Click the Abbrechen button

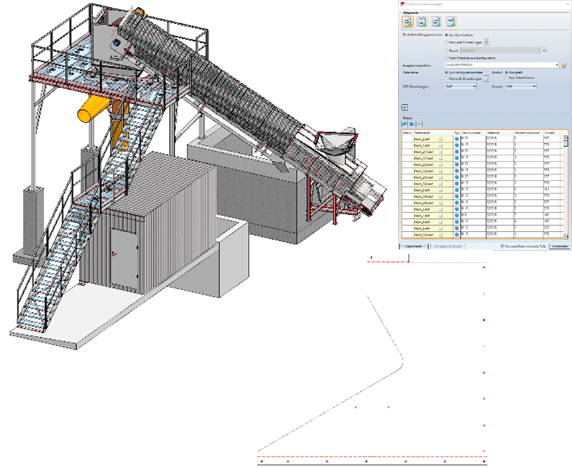pos(560,246)
